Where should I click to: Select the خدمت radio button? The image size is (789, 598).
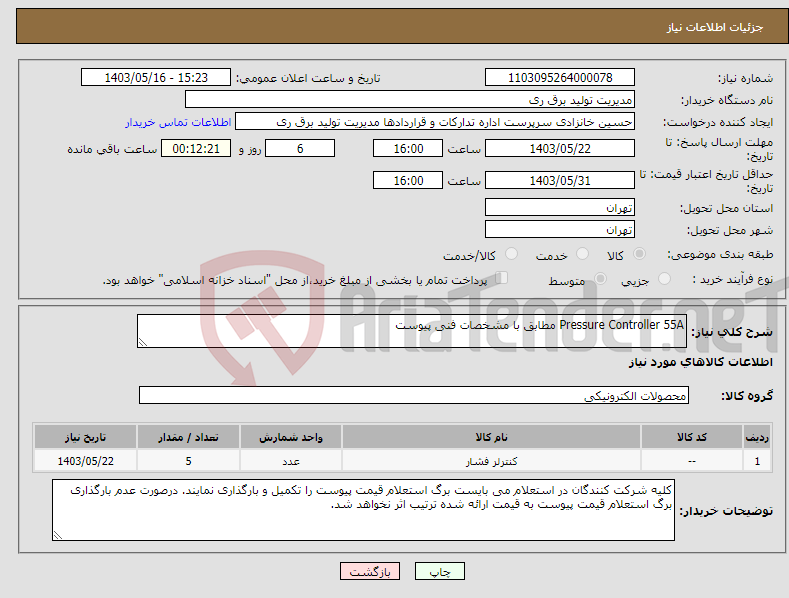click(582, 254)
